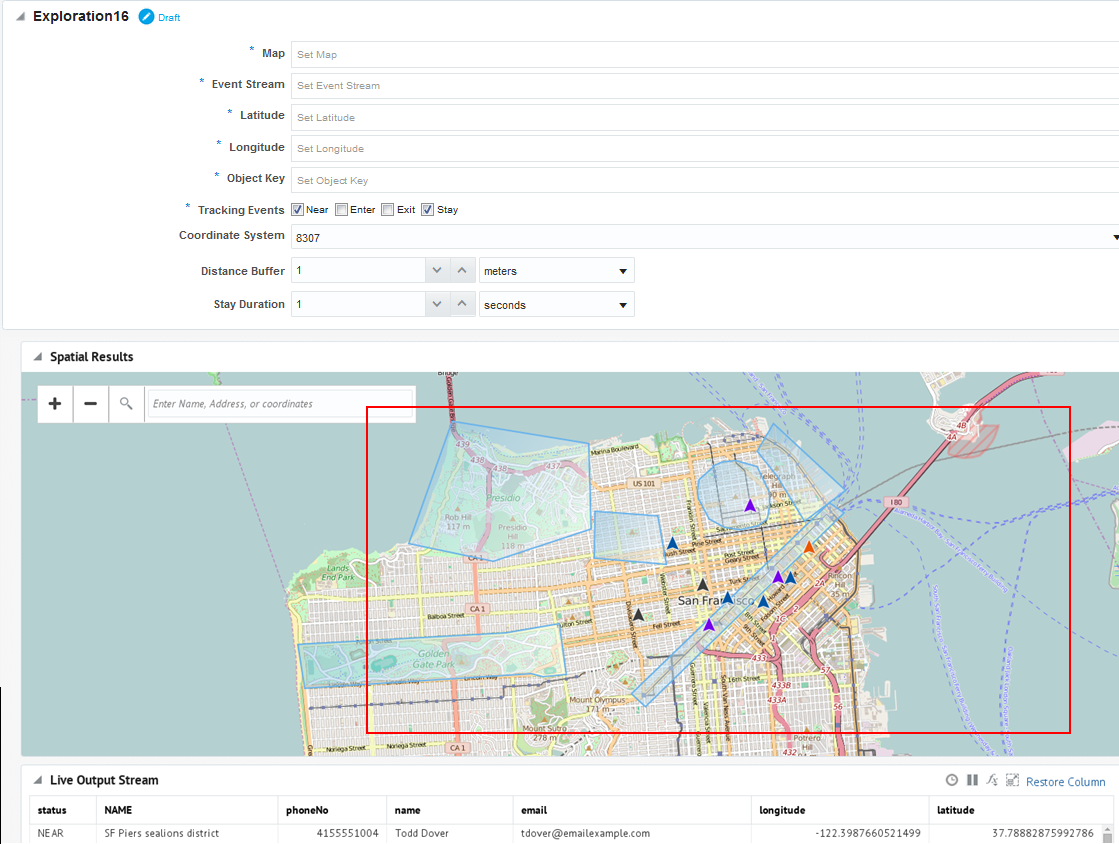Select the orange triangle marker on the map
Viewport: 1119px width, 844px height.
(809, 547)
